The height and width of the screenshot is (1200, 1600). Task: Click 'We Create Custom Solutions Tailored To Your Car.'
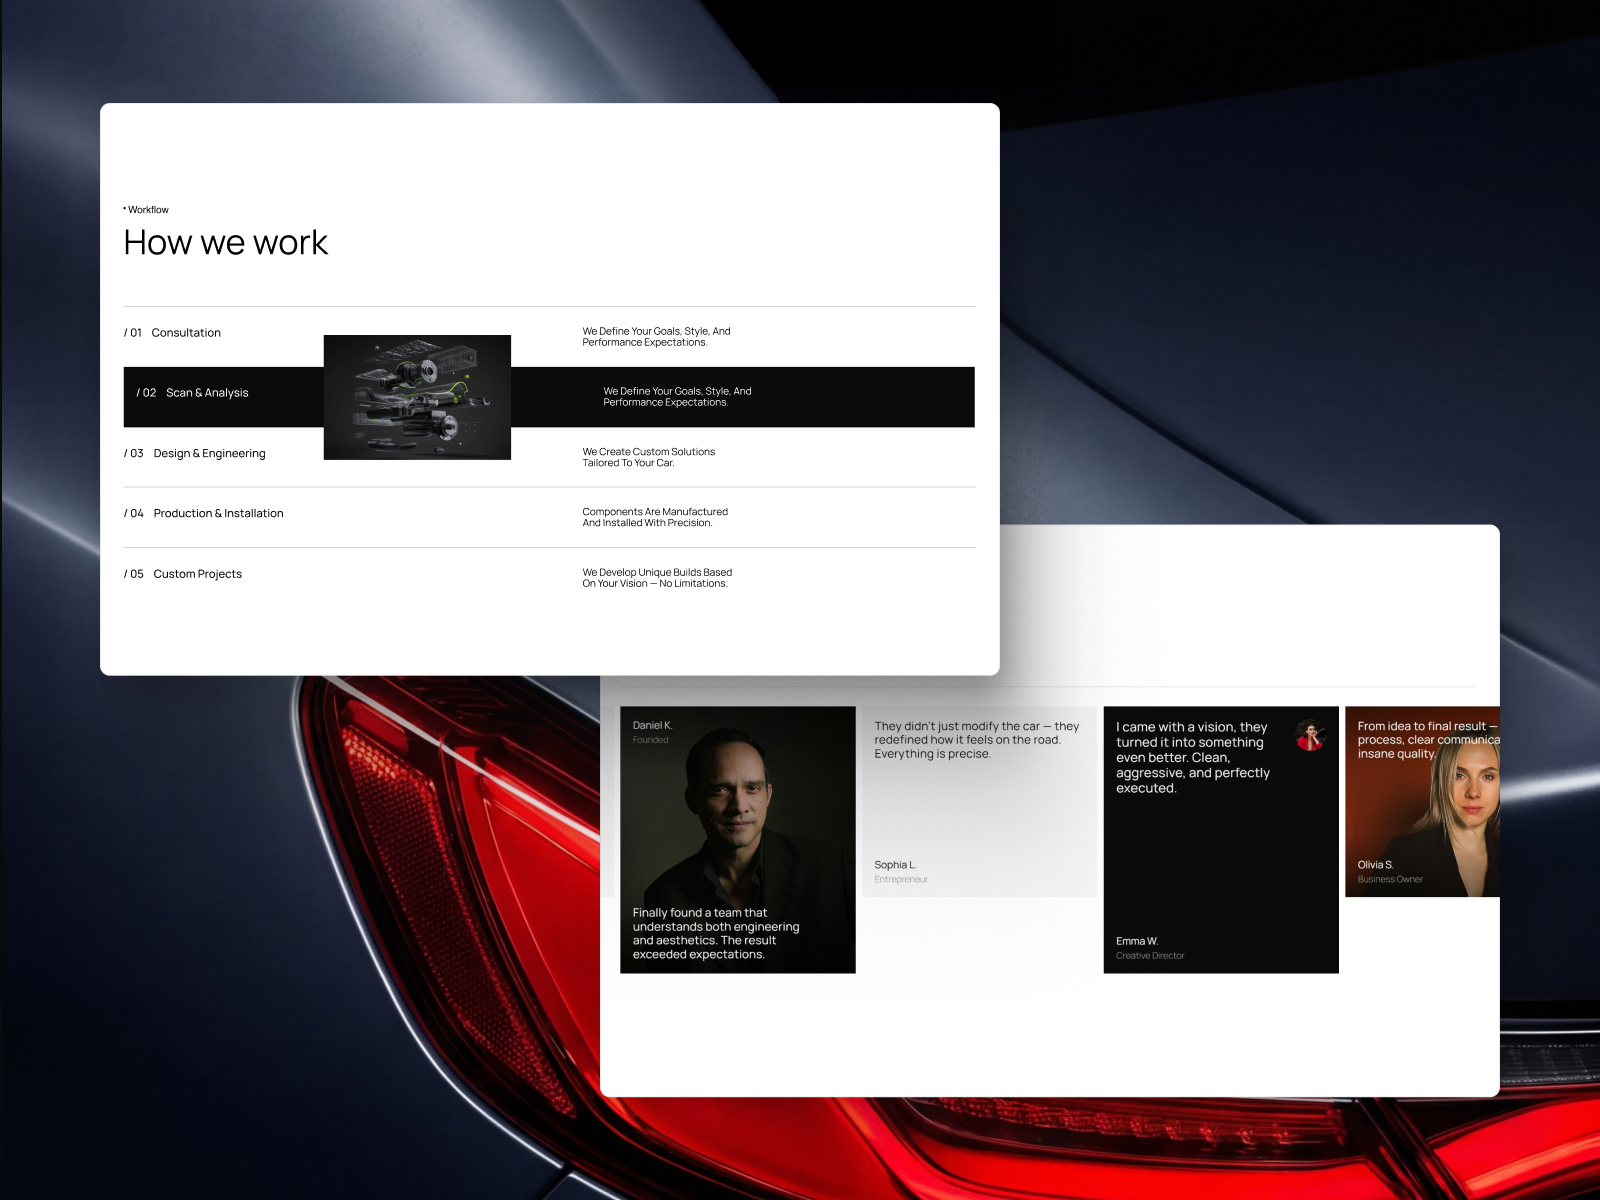649,457
